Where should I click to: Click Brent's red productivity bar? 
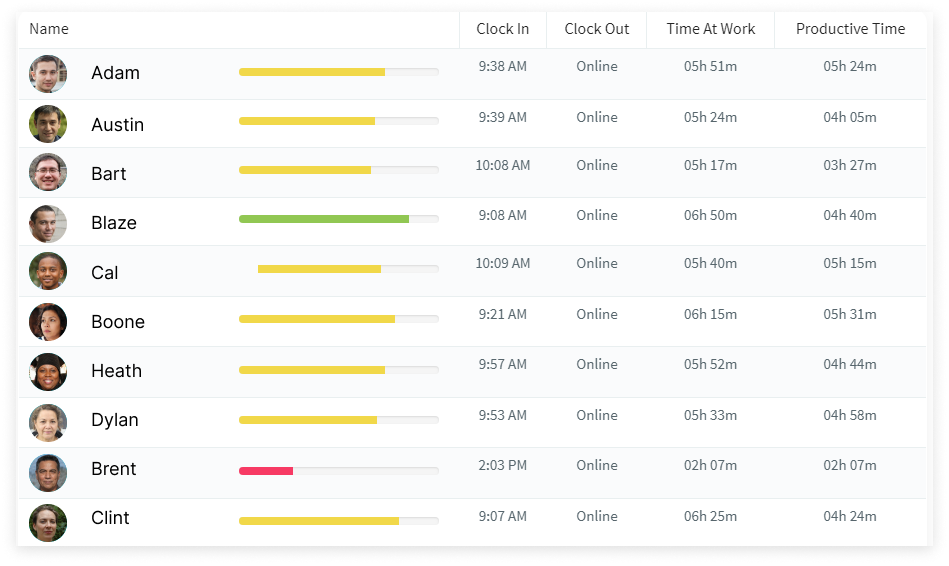click(266, 470)
